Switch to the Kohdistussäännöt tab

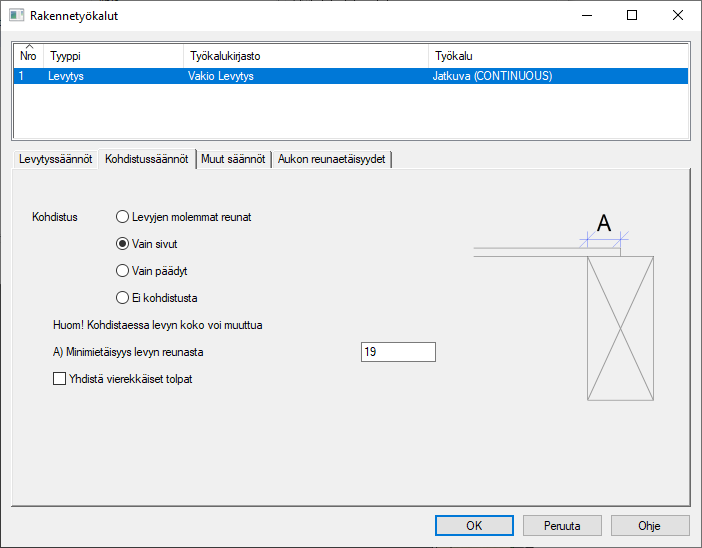[x=147, y=160]
